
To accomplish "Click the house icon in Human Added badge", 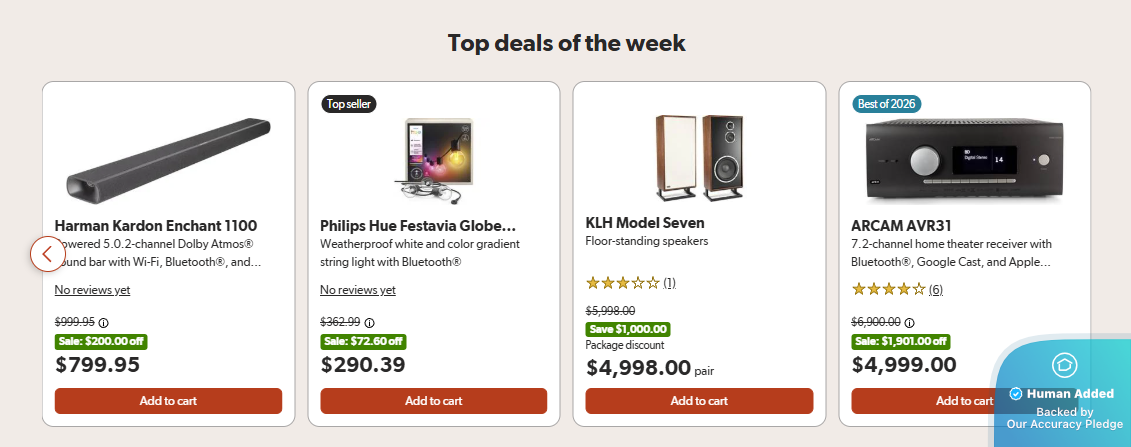I will pyautogui.click(x=1064, y=366).
